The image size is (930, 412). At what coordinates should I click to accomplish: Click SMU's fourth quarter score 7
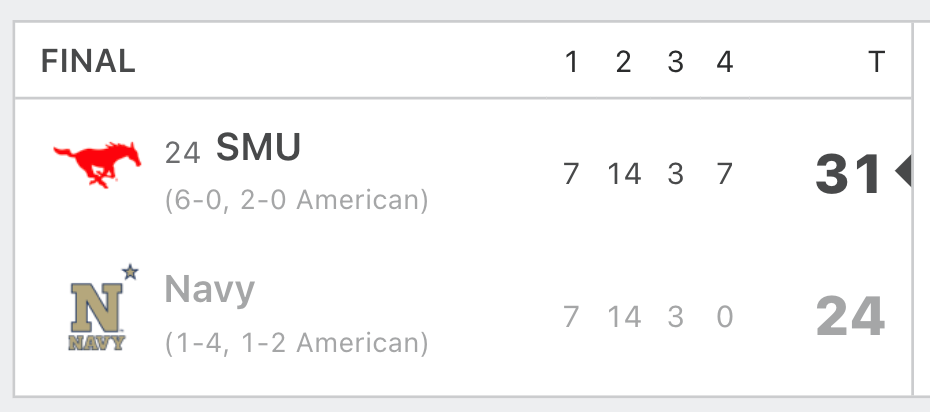tap(725, 174)
